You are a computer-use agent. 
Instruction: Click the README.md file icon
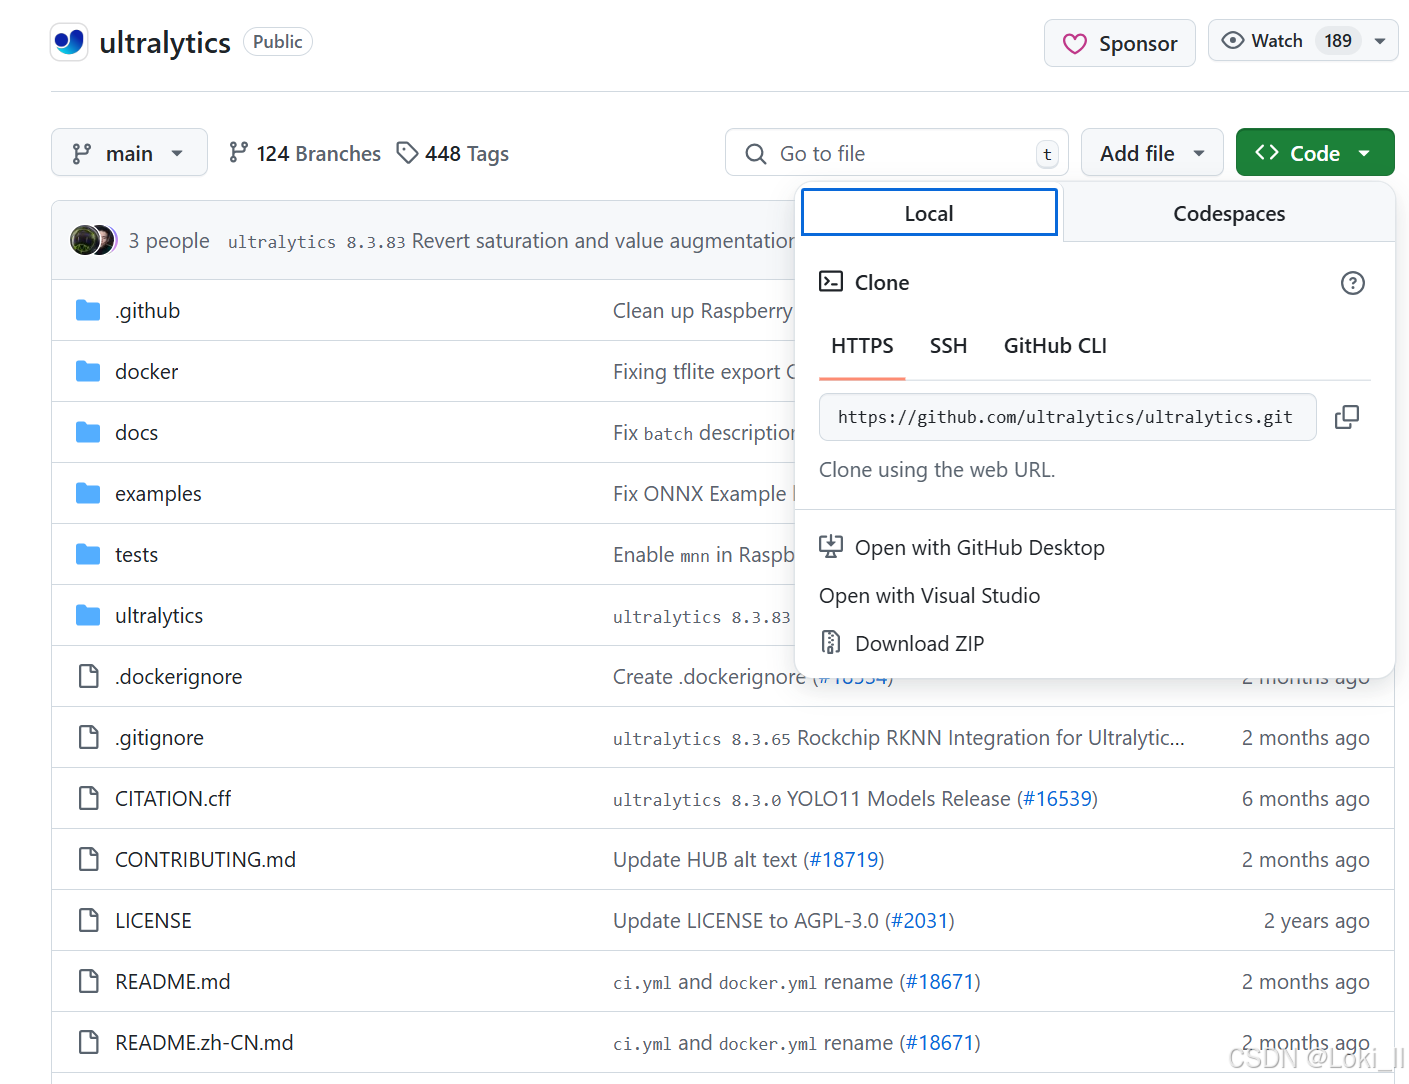(x=89, y=981)
